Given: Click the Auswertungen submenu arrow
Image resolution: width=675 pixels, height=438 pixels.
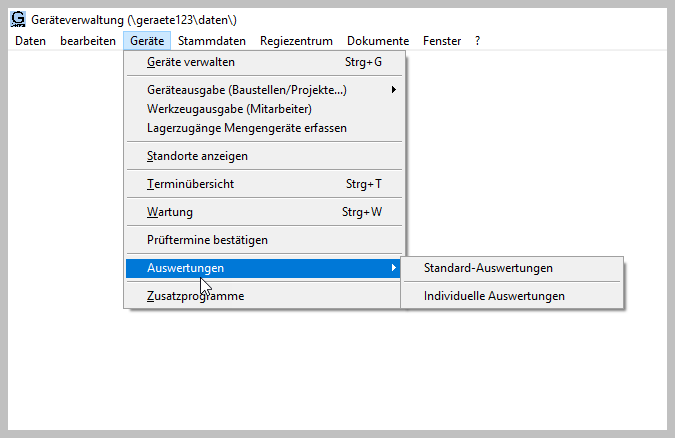Looking at the screenshot, I should (393, 268).
